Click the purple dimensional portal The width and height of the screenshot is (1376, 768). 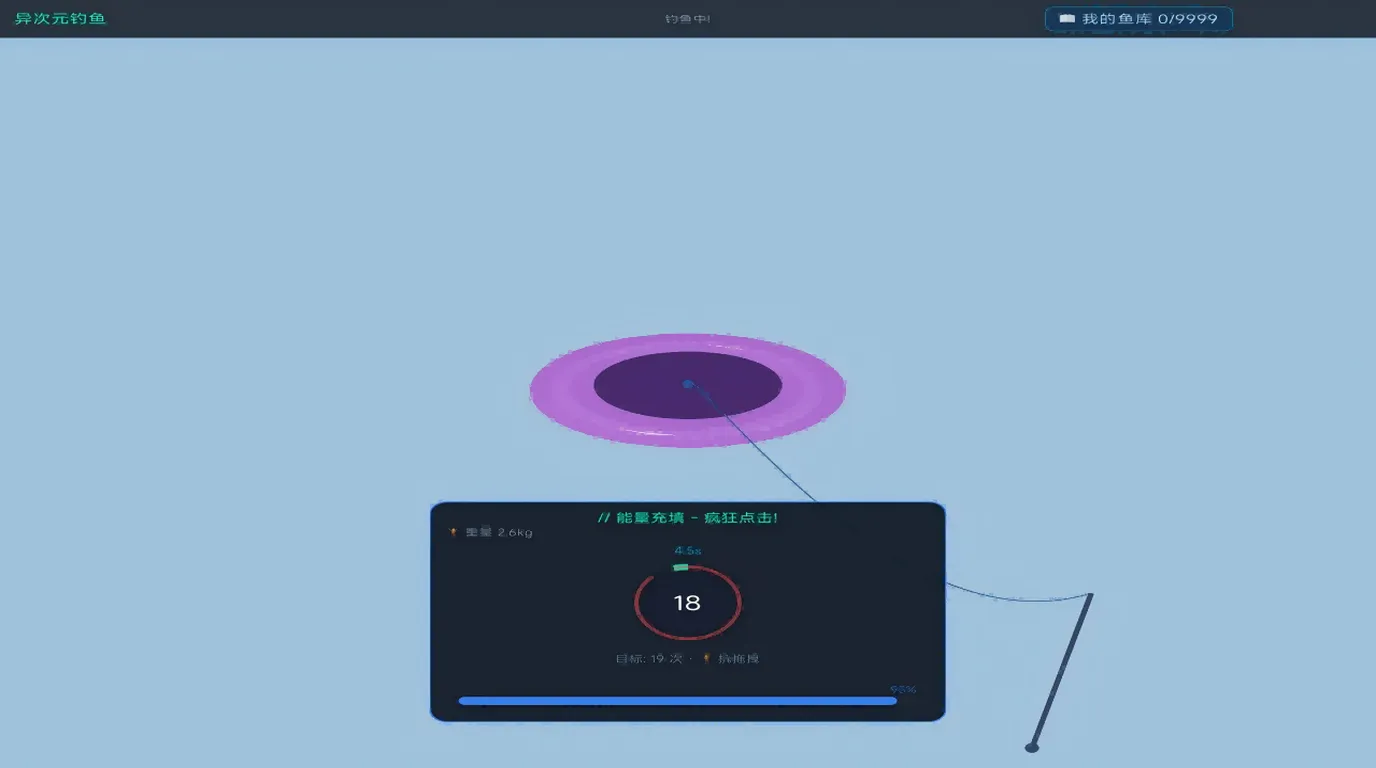(x=688, y=389)
